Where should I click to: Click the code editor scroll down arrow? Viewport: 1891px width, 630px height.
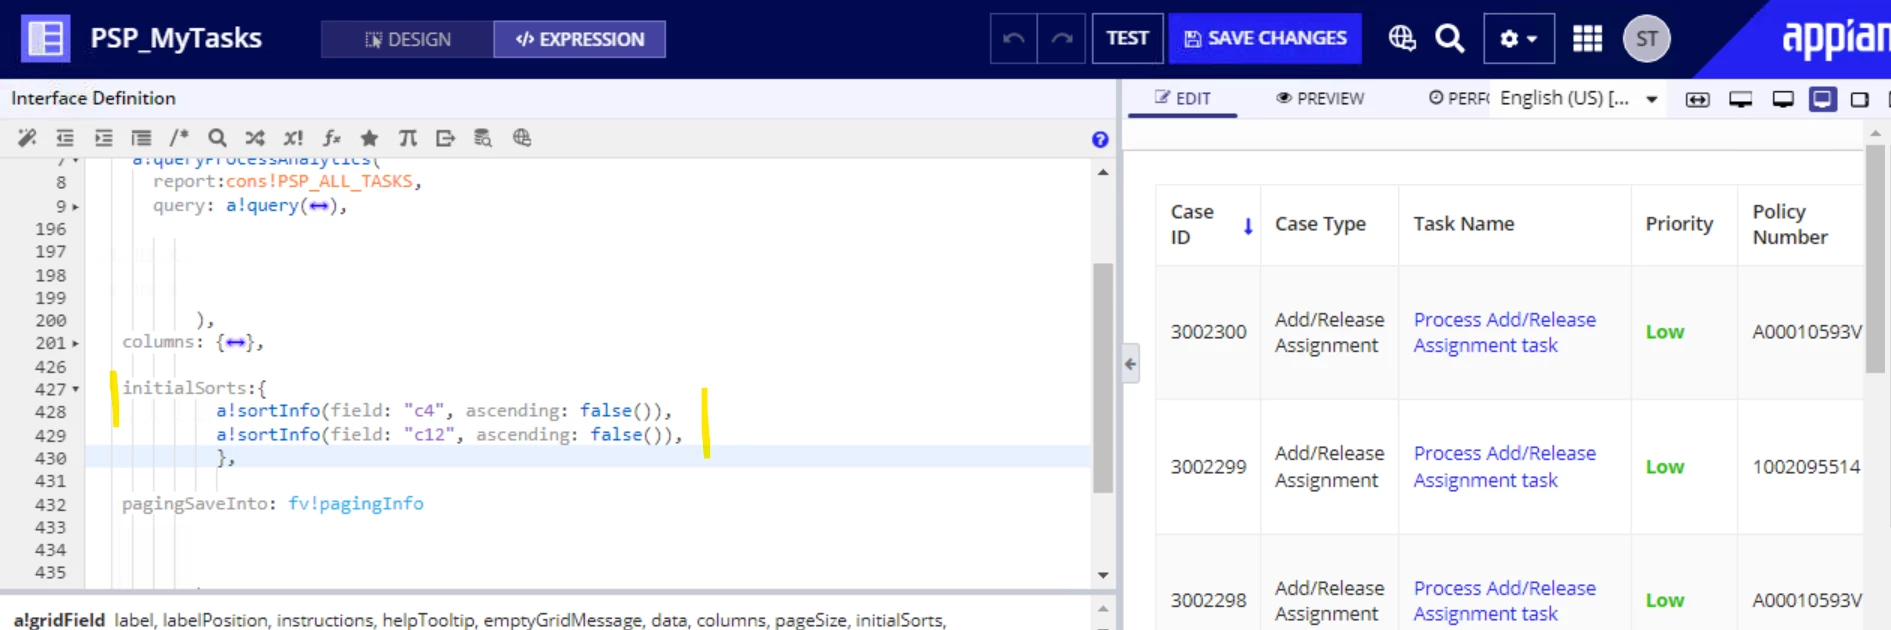pos(1103,575)
